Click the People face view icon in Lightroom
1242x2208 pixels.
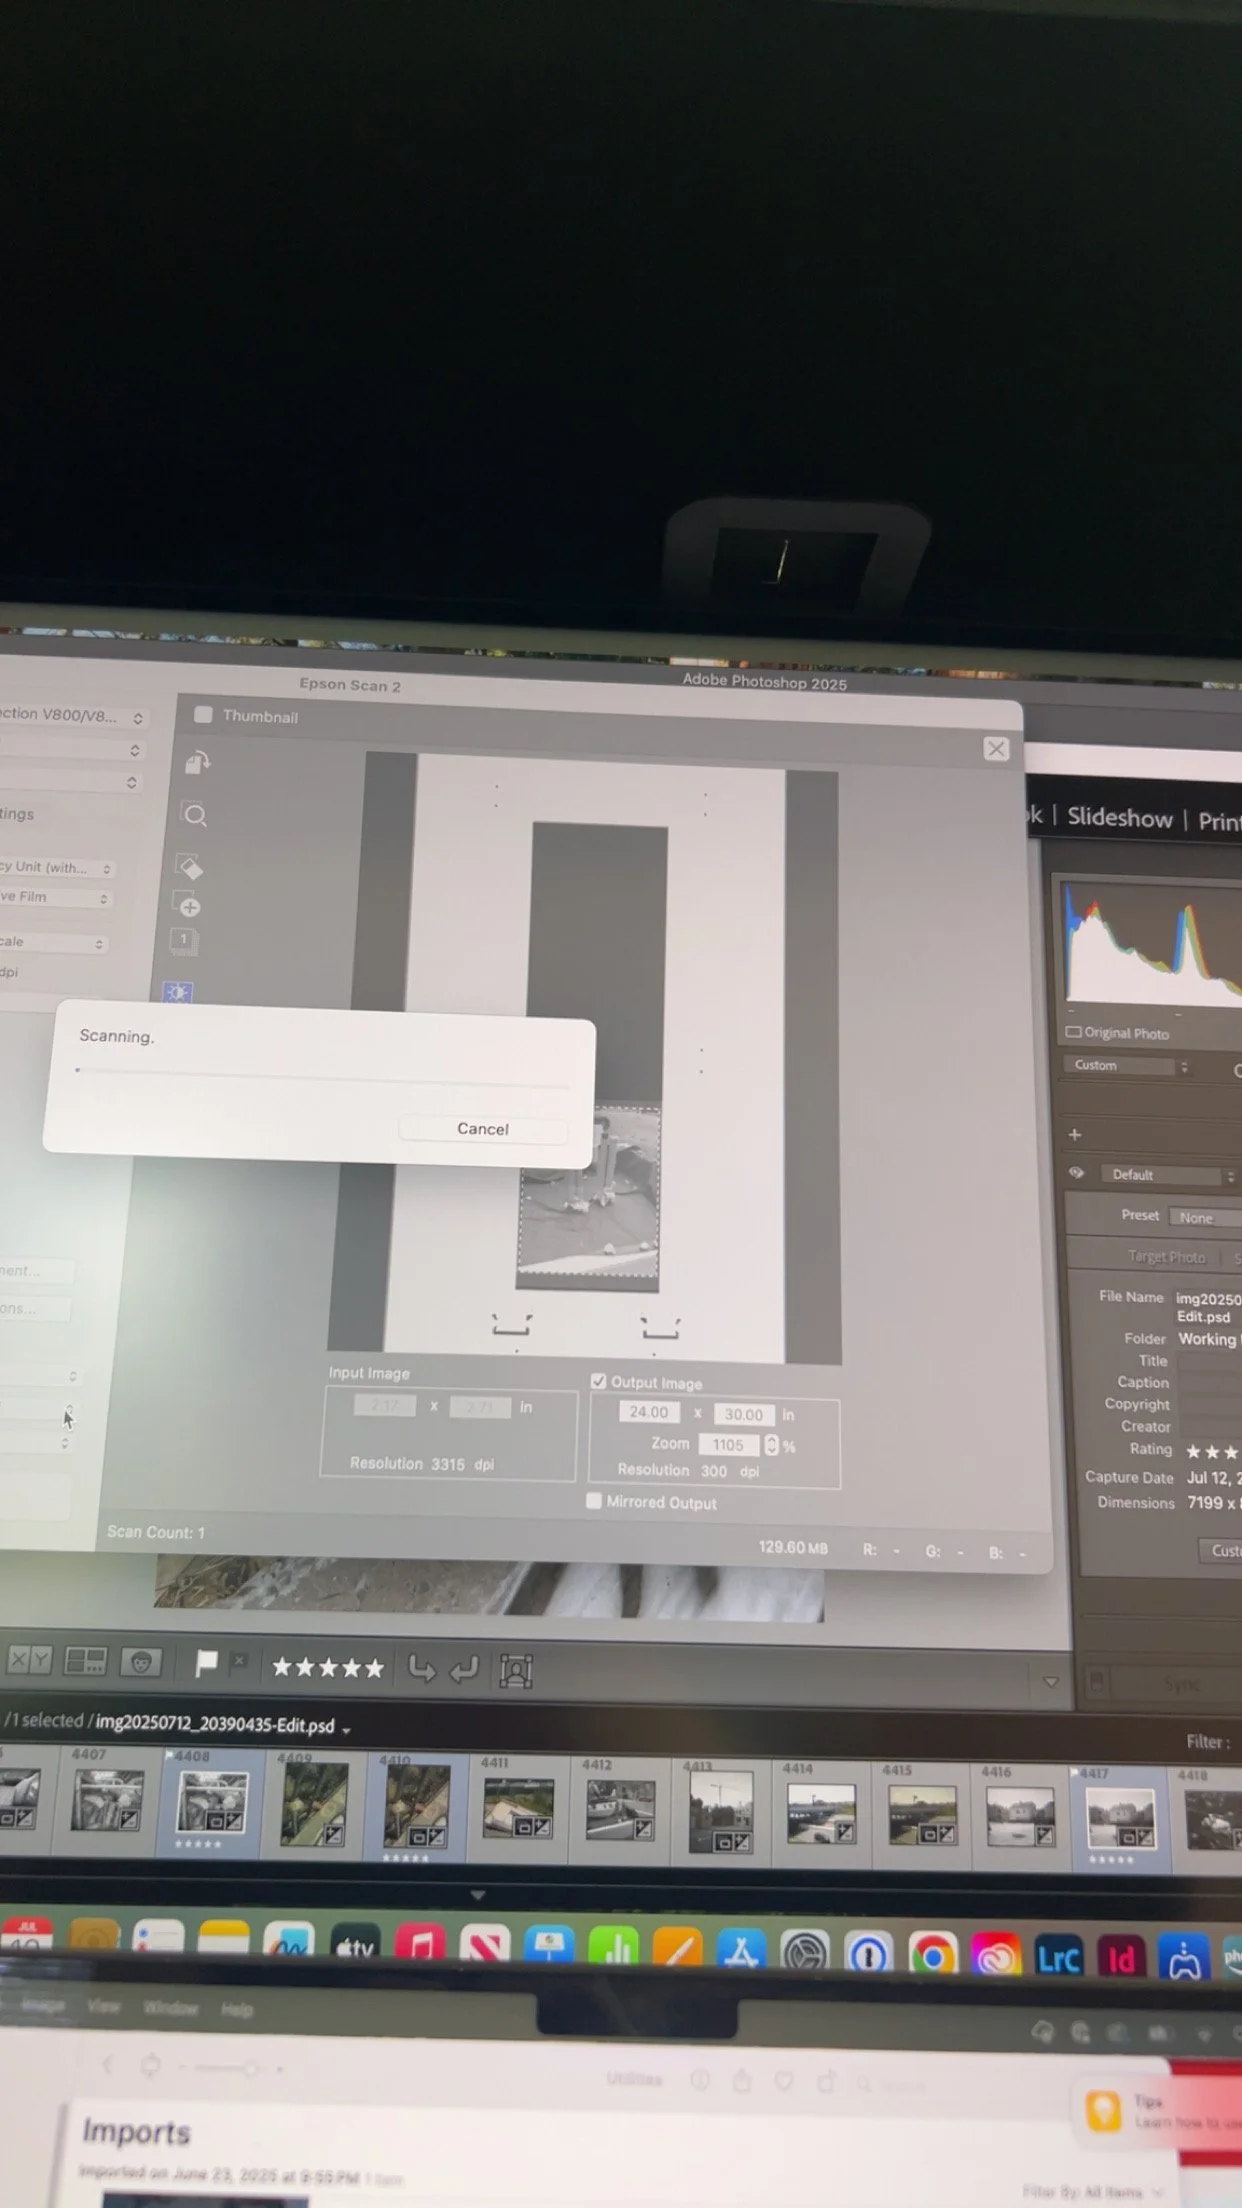(x=141, y=1663)
